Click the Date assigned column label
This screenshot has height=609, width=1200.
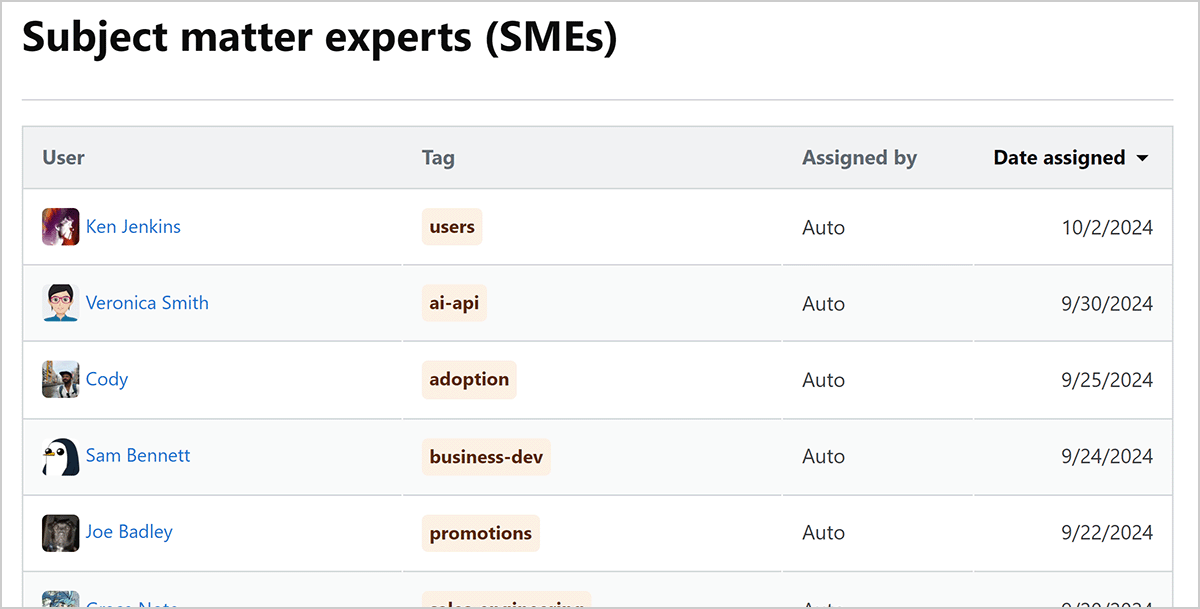coord(1059,158)
